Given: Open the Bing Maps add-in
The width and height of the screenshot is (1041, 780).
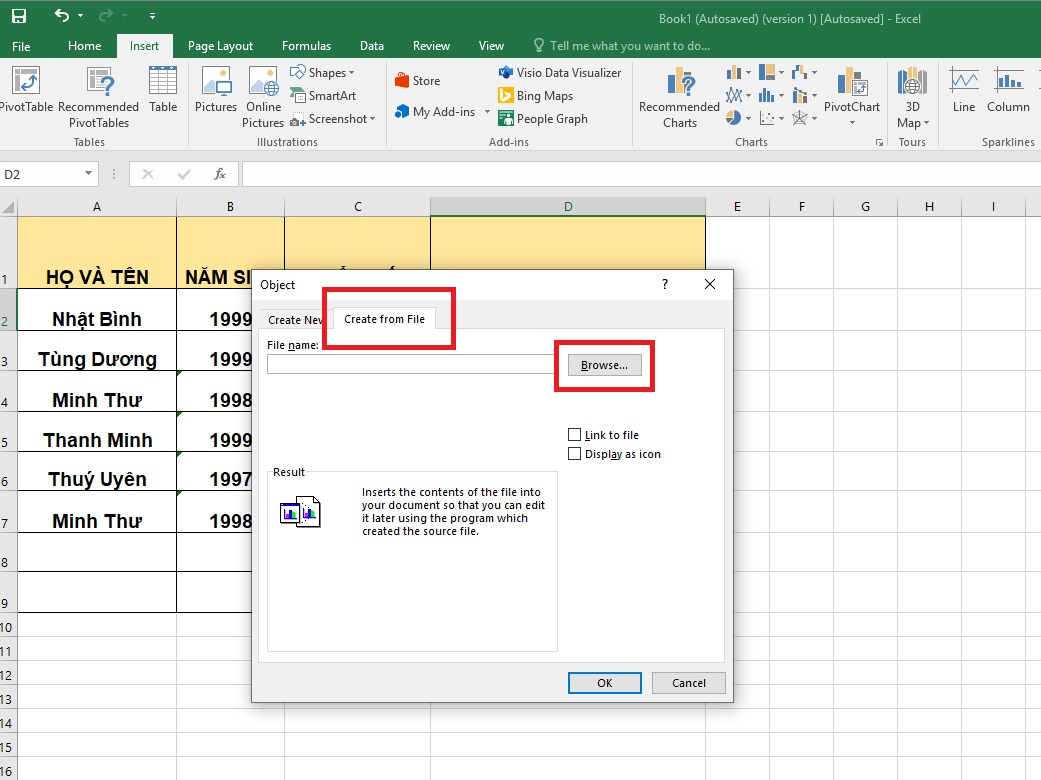Looking at the screenshot, I should pos(536,96).
